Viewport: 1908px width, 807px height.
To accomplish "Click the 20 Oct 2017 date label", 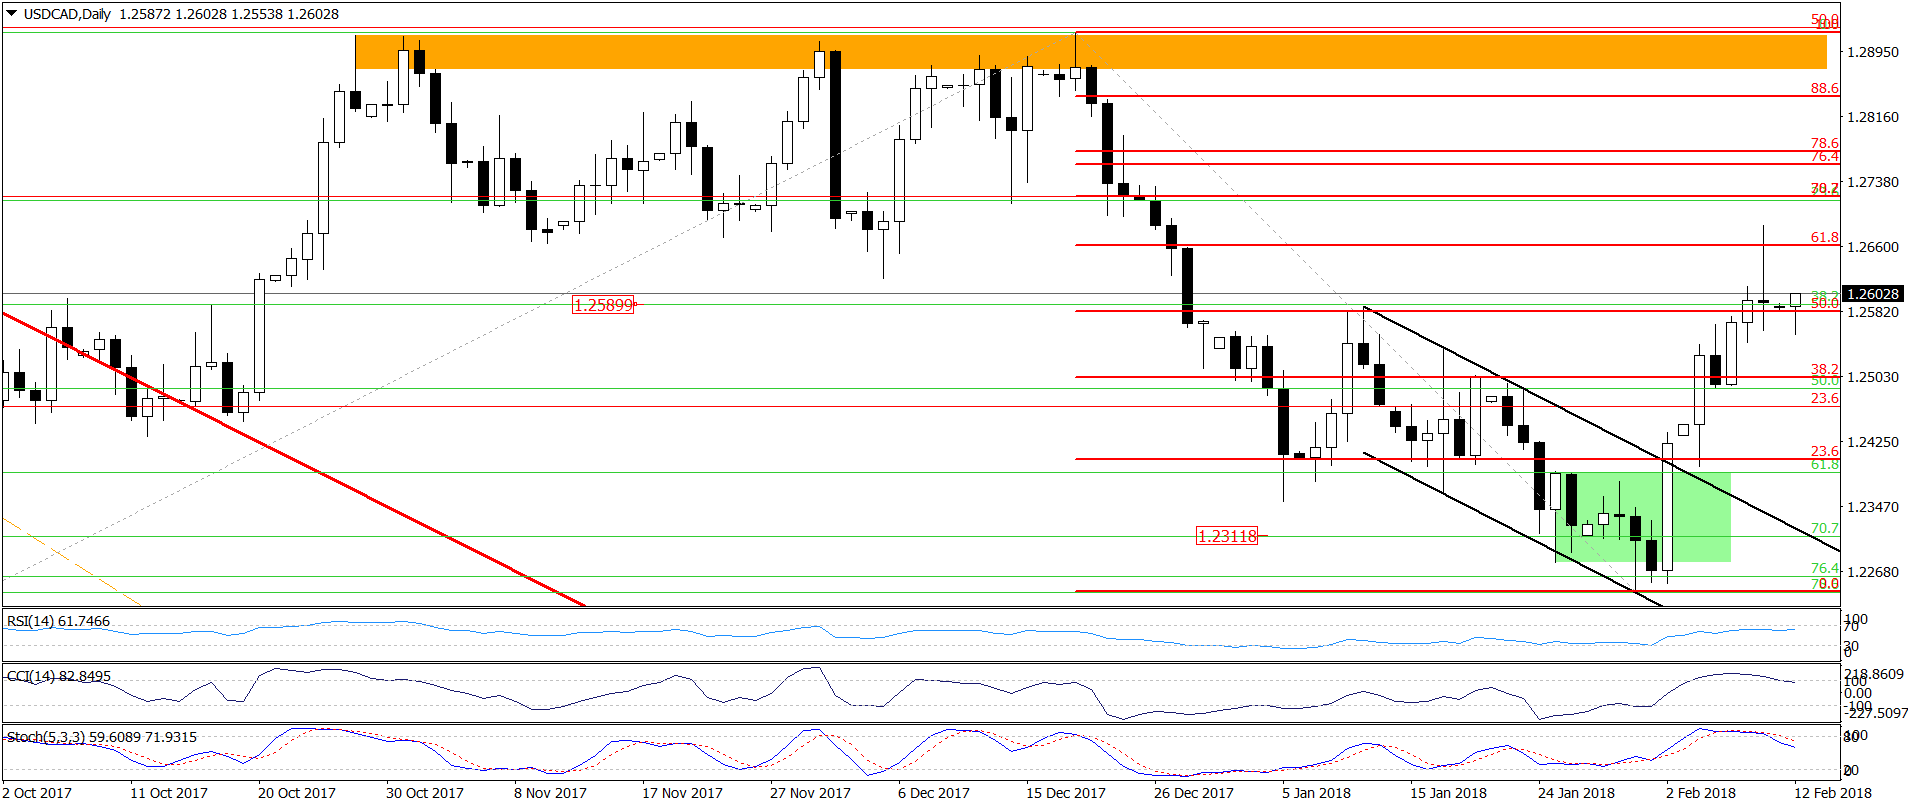I will coord(297,793).
